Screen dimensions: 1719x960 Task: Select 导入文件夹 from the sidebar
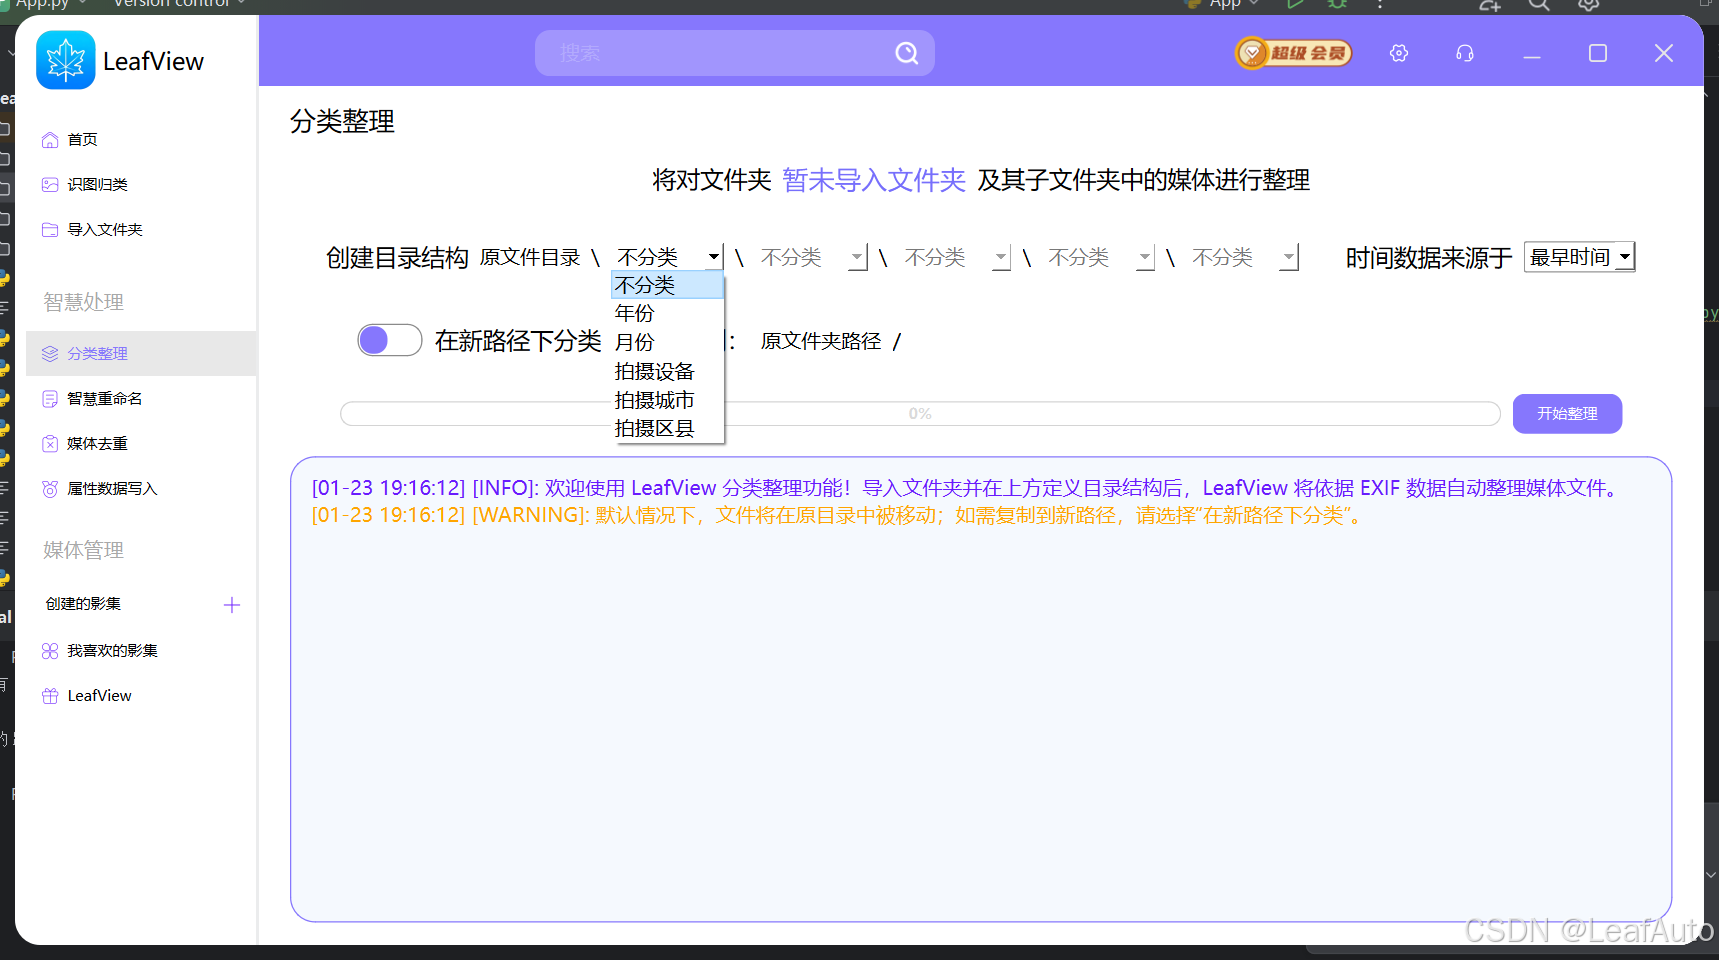point(103,229)
